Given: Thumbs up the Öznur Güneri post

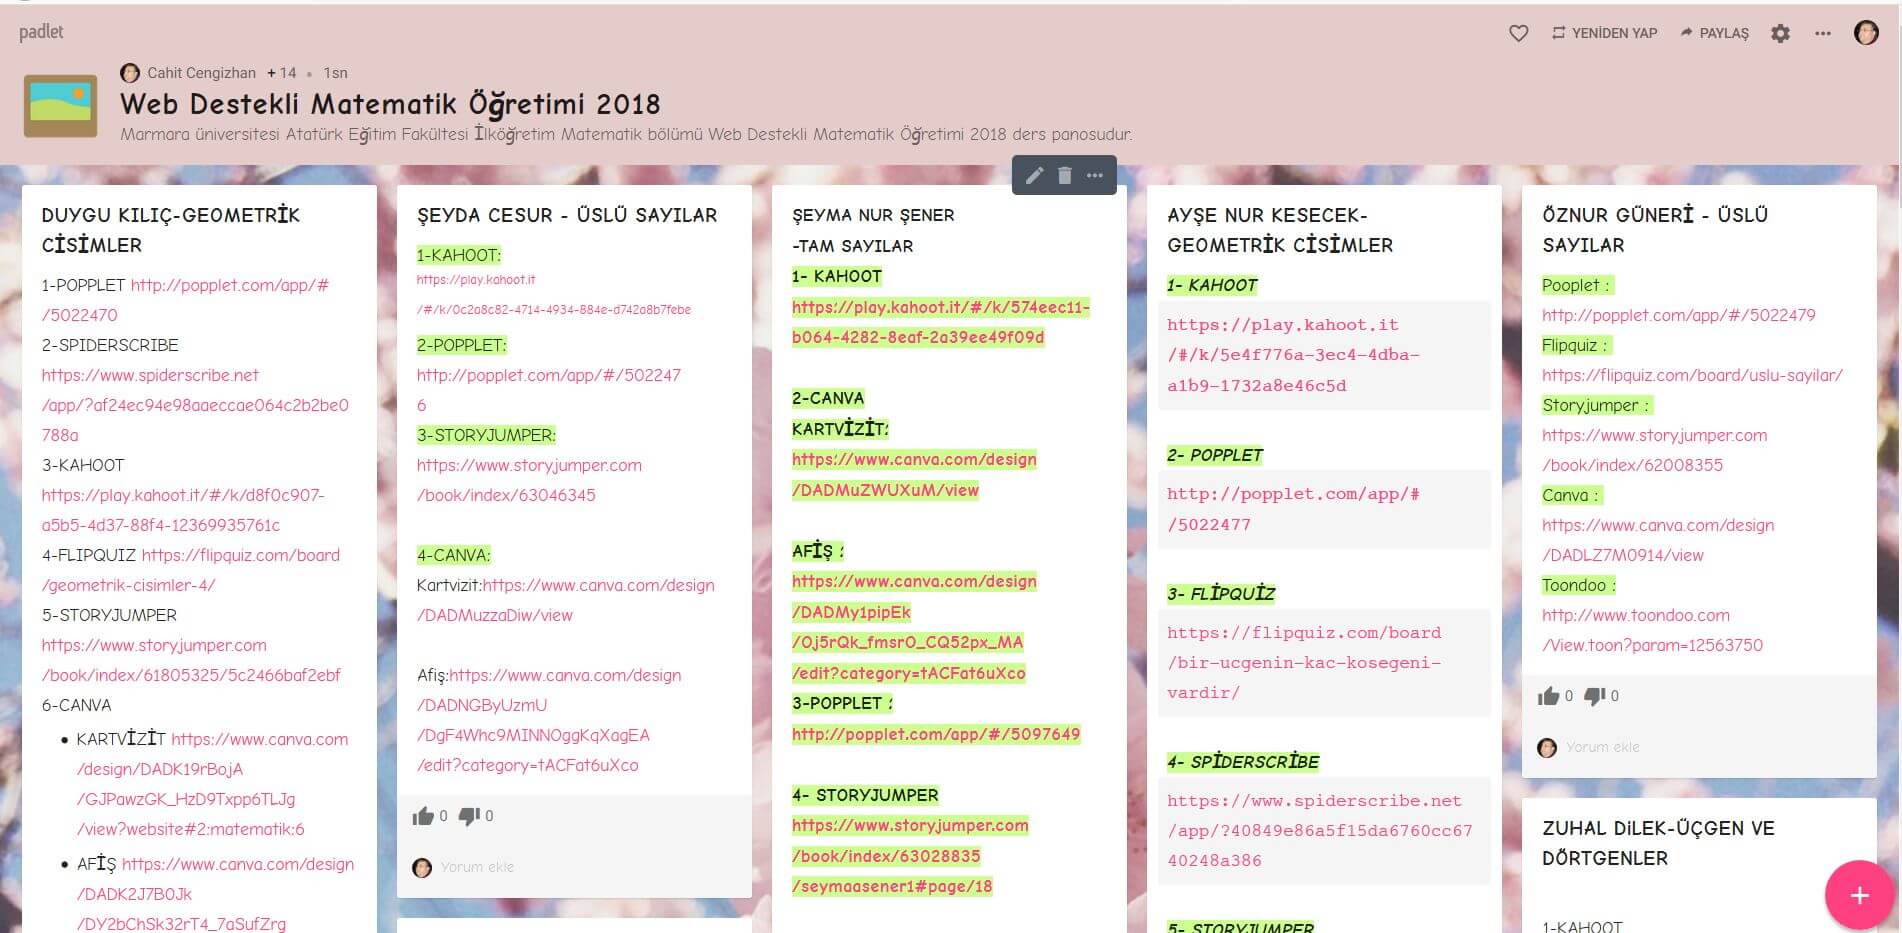Looking at the screenshot, I should [1549, 696].
